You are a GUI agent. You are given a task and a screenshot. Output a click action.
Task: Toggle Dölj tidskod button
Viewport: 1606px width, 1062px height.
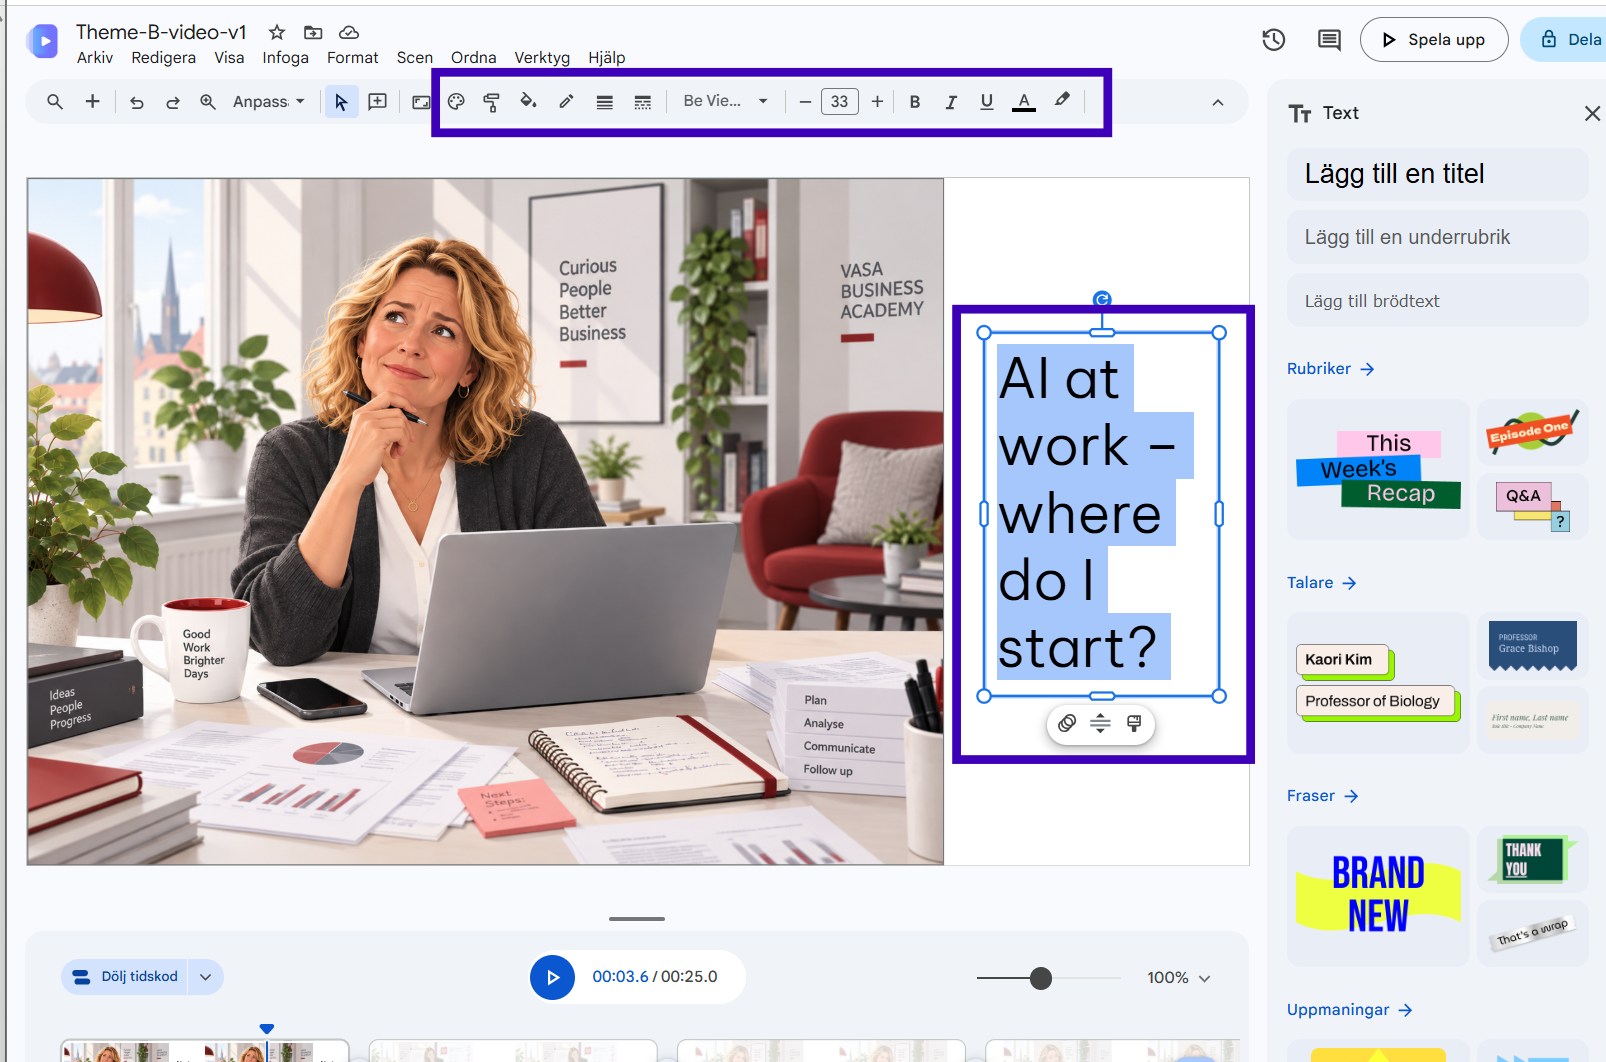click(x=125, y=977)
